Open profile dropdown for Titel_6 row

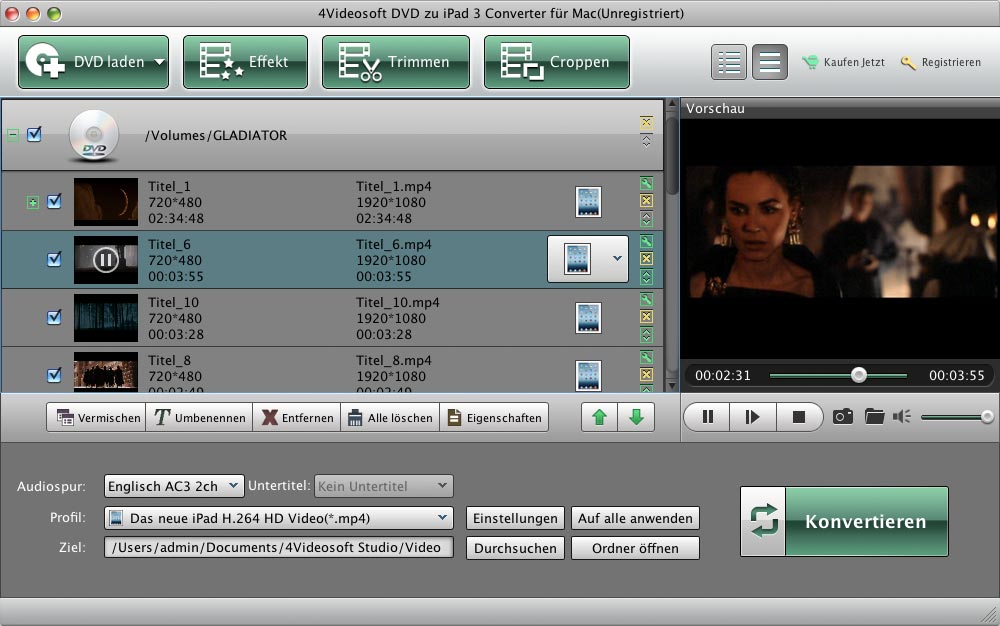click(617, 259)
